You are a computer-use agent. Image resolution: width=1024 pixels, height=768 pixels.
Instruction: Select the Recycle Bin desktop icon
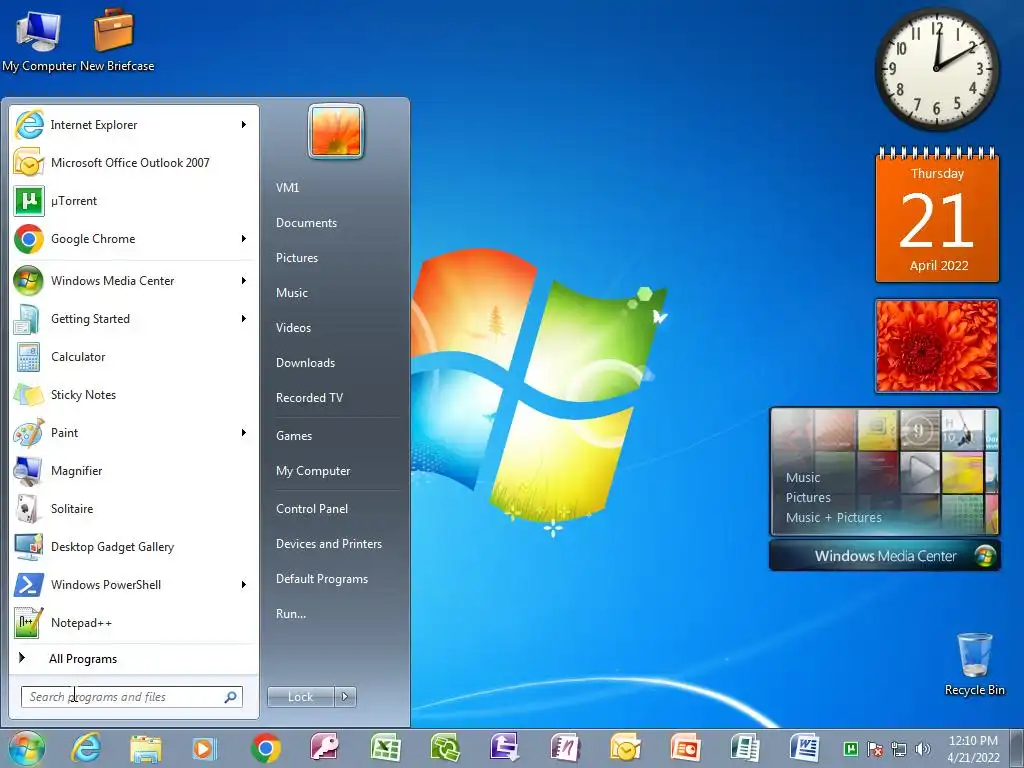[x=974, y=664]
